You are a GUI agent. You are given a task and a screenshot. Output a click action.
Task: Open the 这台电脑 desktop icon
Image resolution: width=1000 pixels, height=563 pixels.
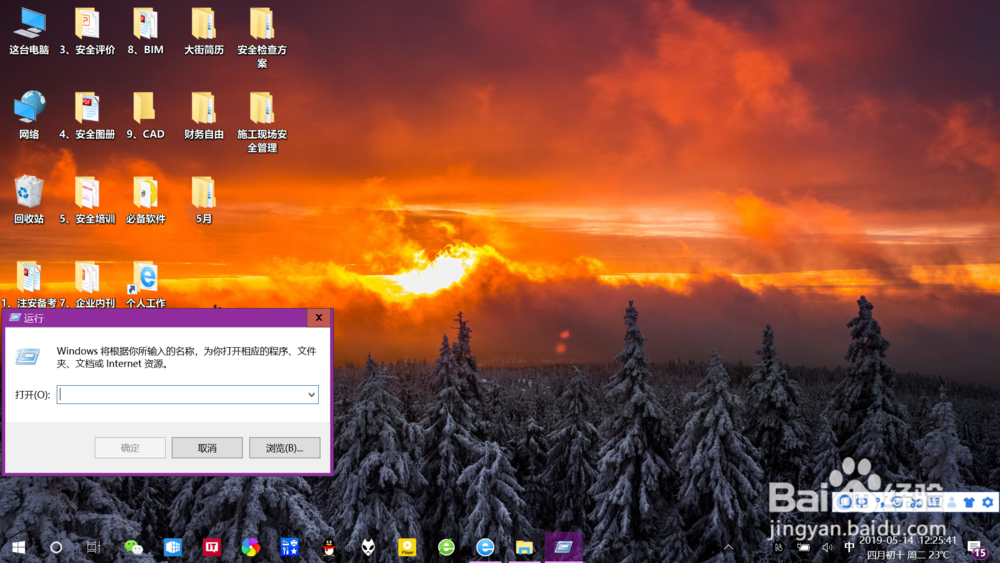(x=29, y=31)
